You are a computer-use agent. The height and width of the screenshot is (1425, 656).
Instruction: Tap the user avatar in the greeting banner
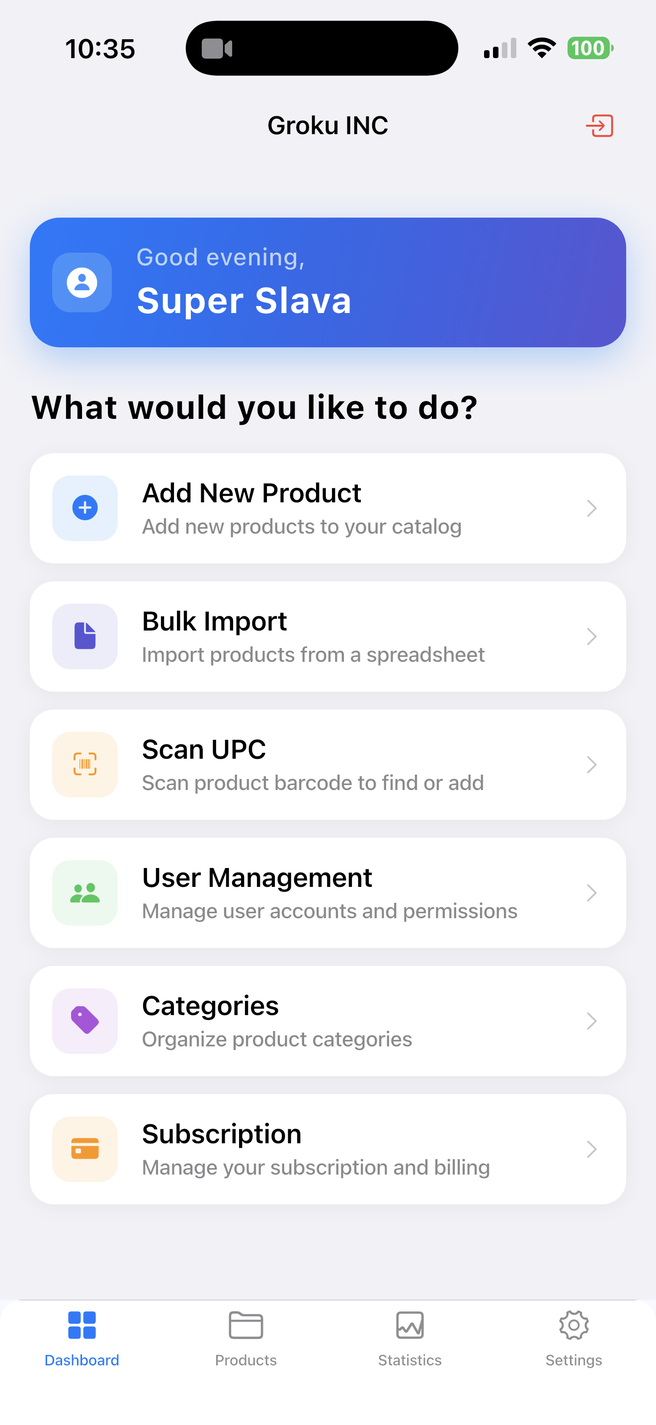pos(82,282)
